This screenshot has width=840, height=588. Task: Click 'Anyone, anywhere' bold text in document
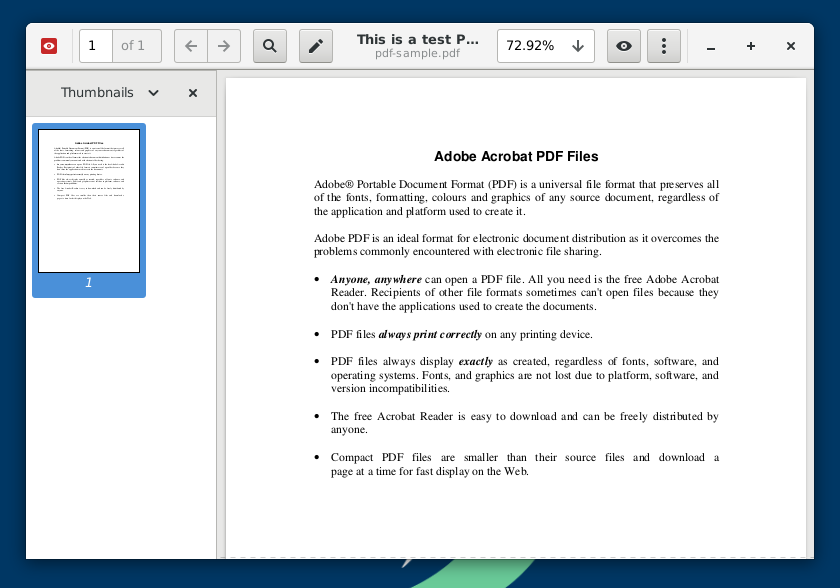376,280
